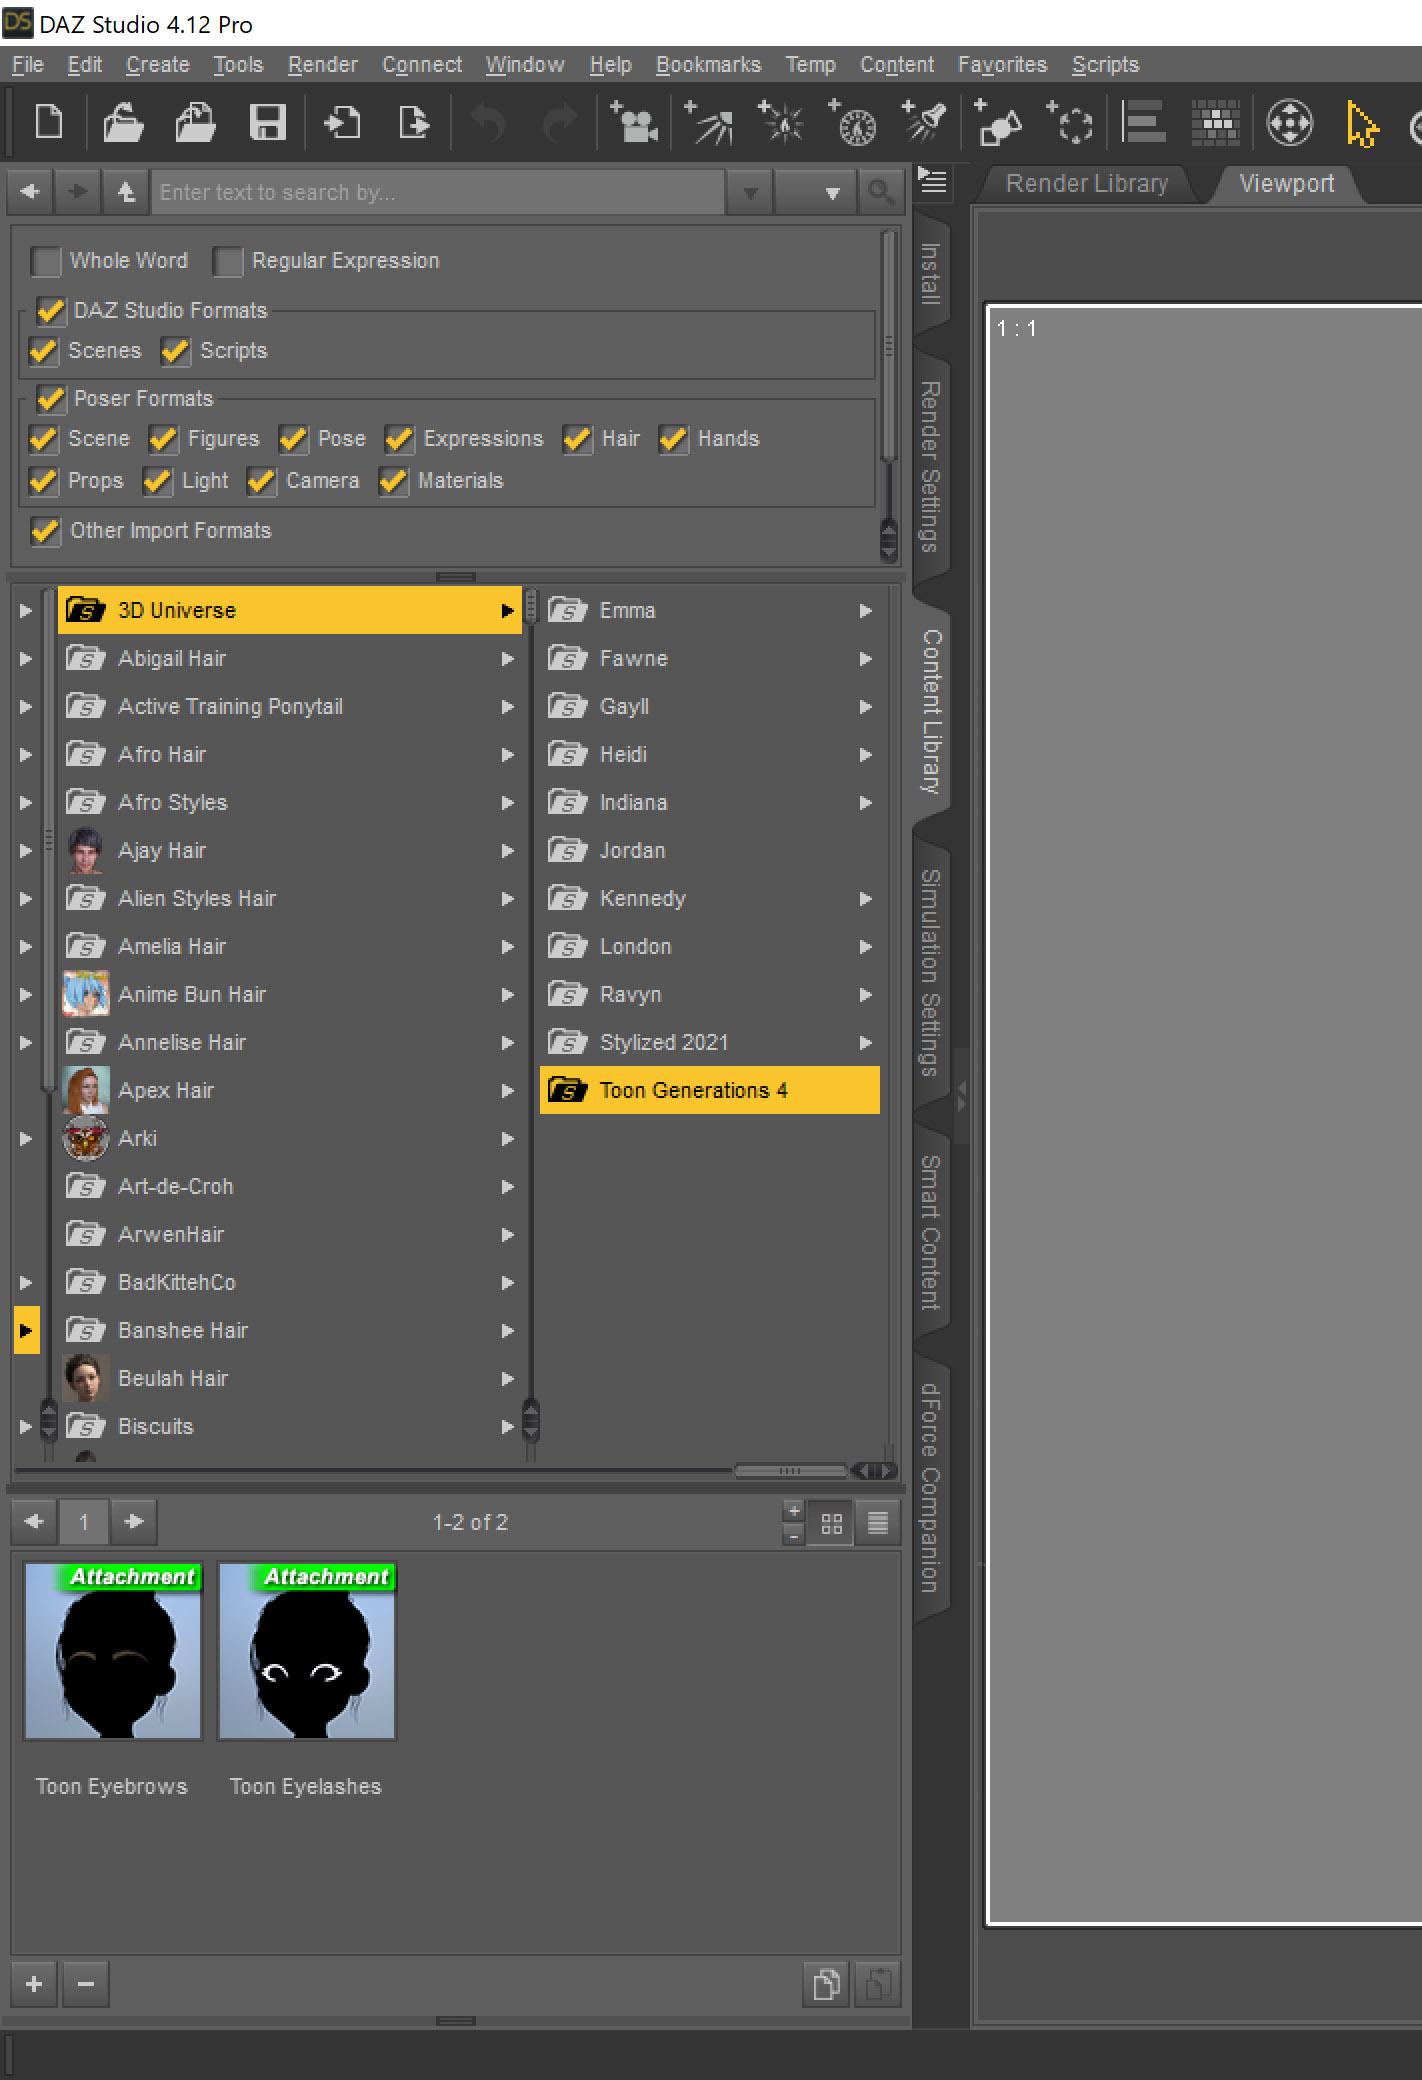Expand the Biscuits folder arrow
1422x2080 pixels.
pos(508,1427)
